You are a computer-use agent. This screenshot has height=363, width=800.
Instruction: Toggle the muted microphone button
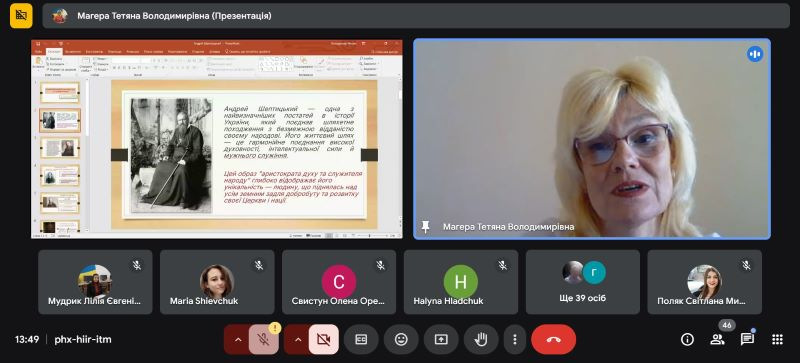coord(264,340)
